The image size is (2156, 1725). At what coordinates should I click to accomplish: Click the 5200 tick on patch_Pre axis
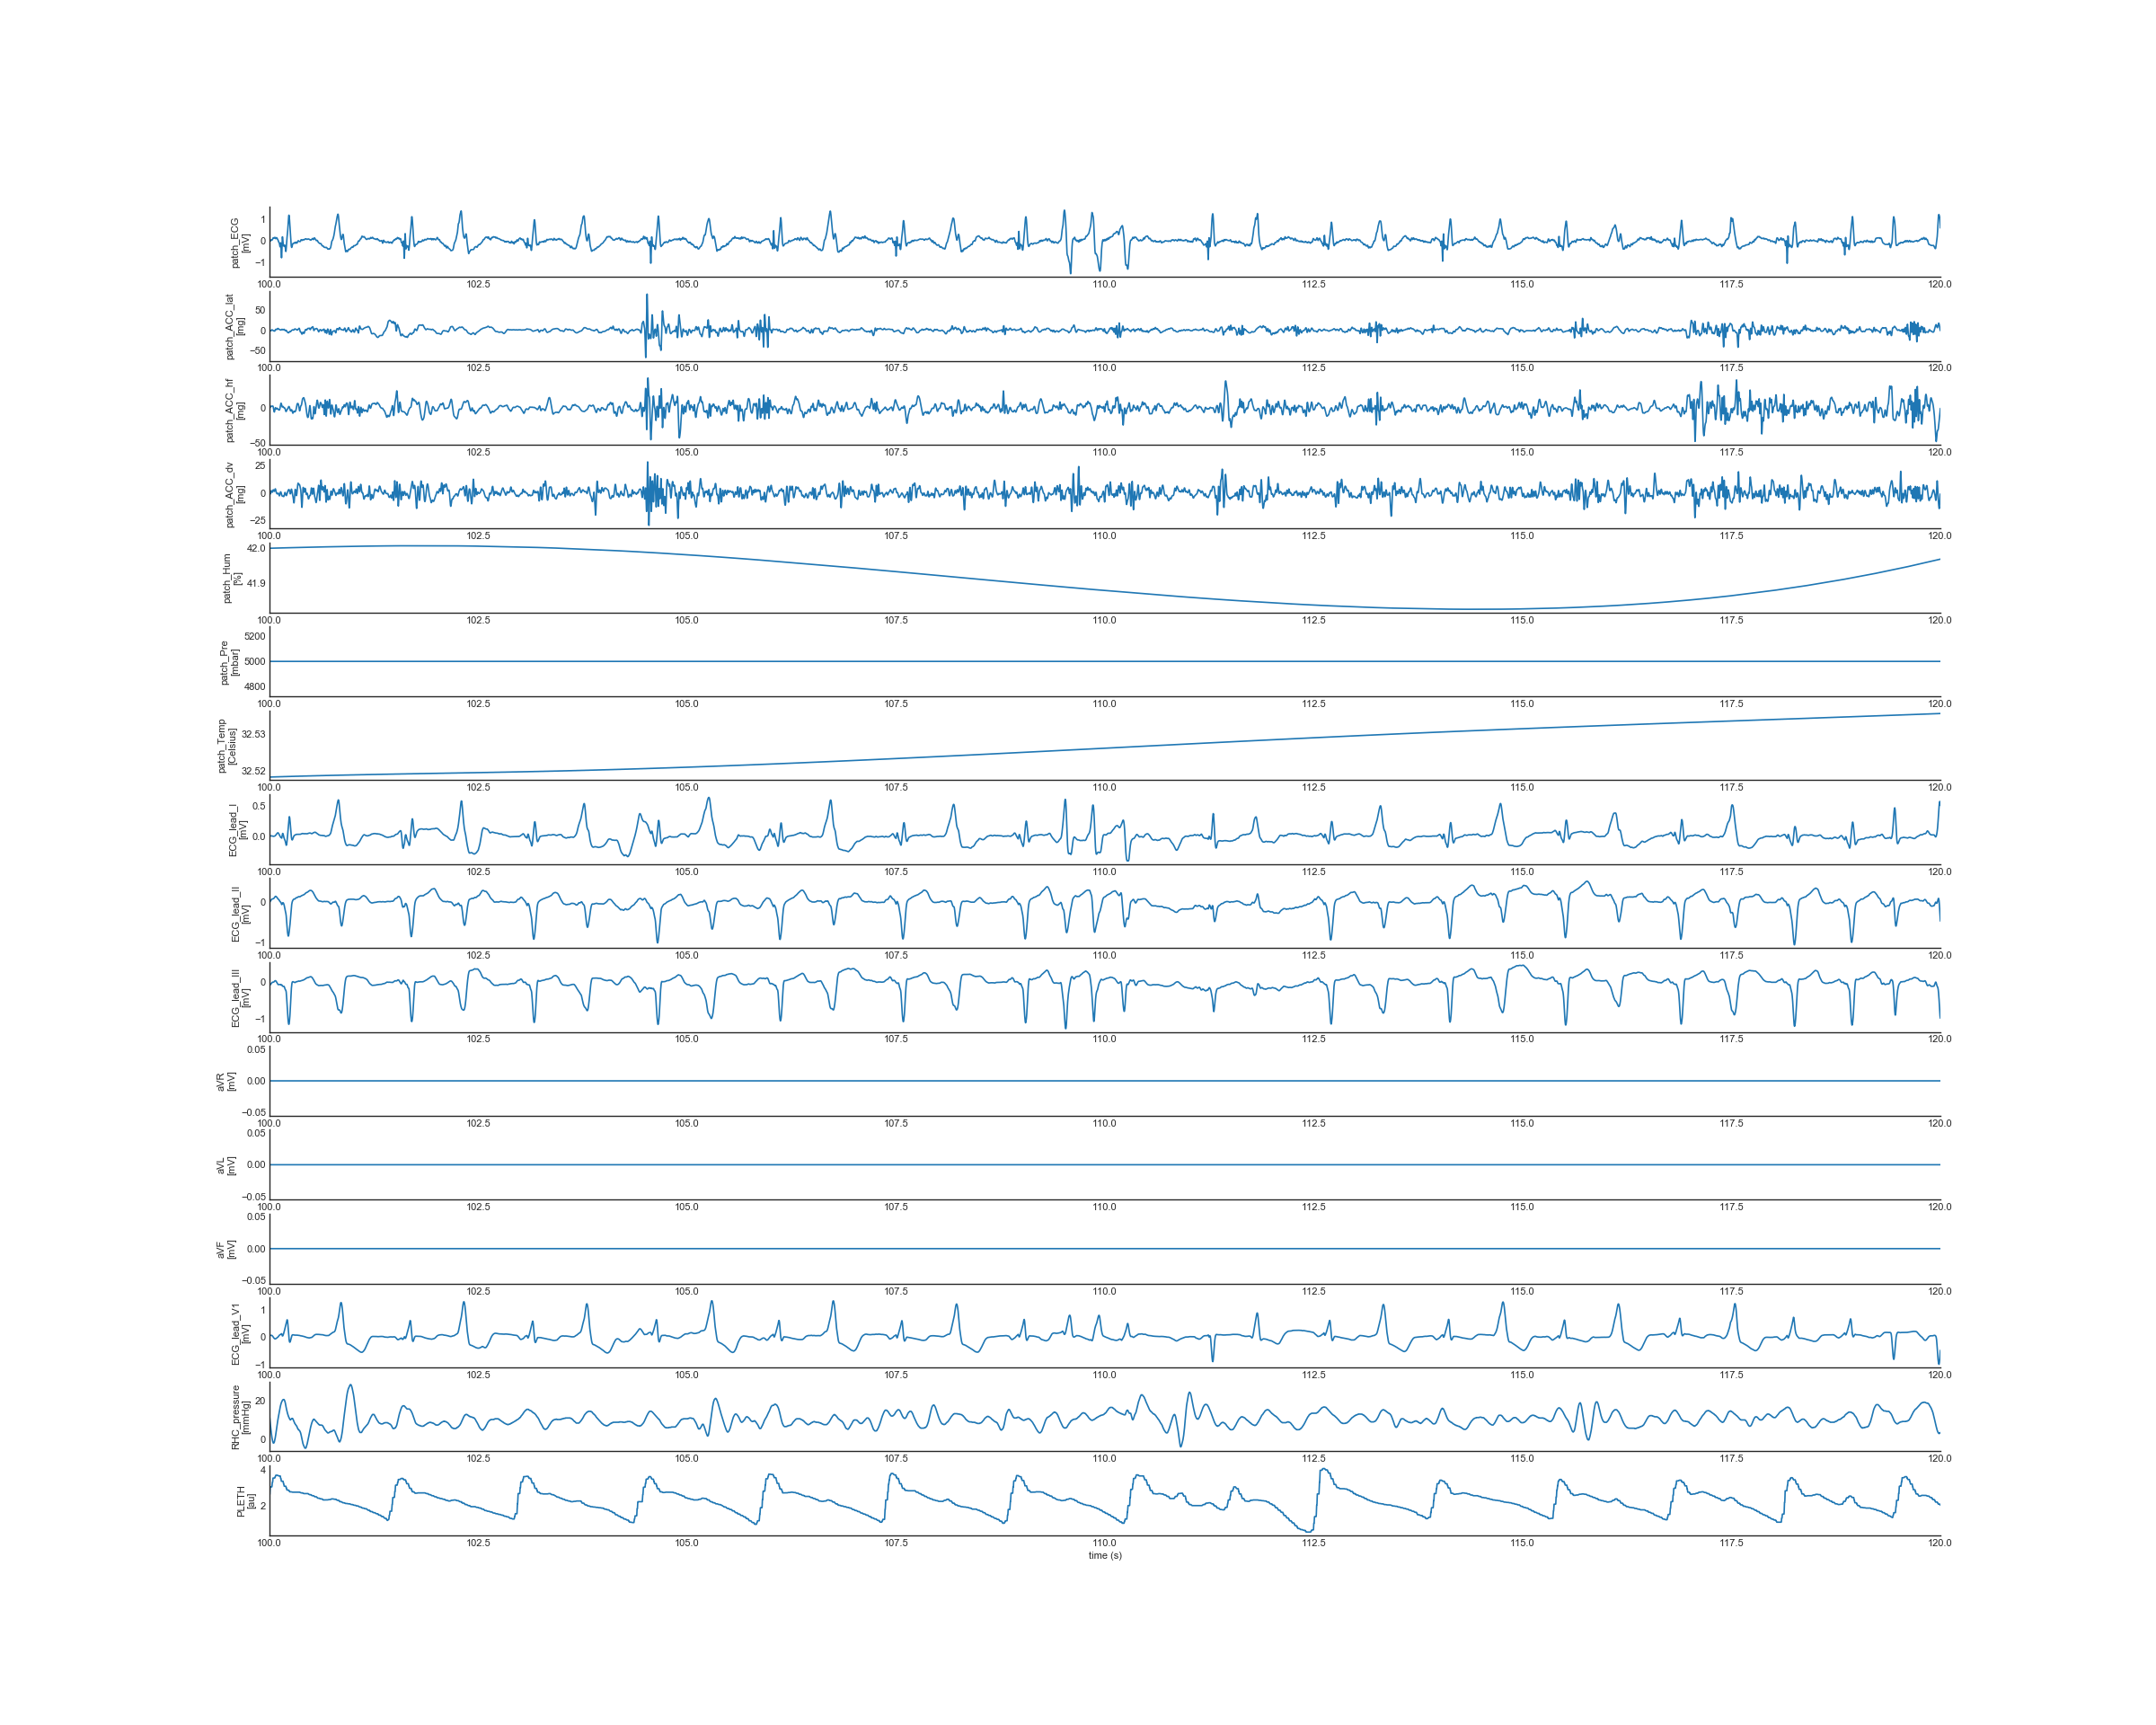pos(255,636)
